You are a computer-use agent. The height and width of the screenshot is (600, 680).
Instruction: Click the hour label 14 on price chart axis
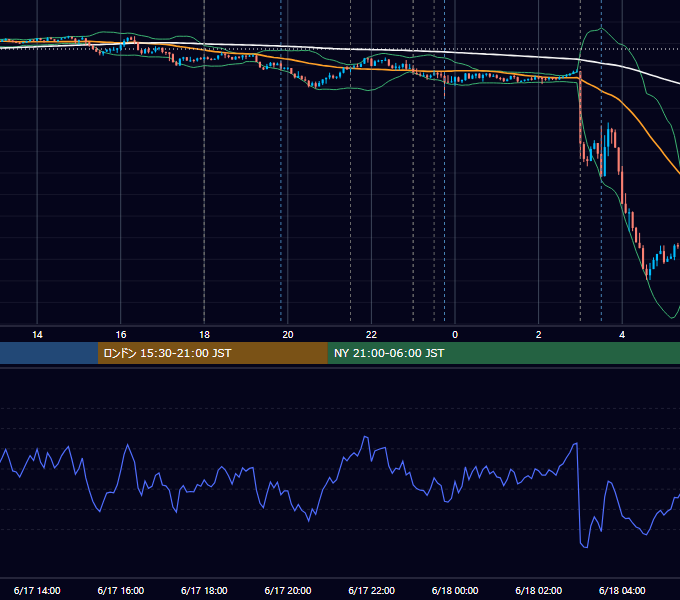click(x=37, y=335)
